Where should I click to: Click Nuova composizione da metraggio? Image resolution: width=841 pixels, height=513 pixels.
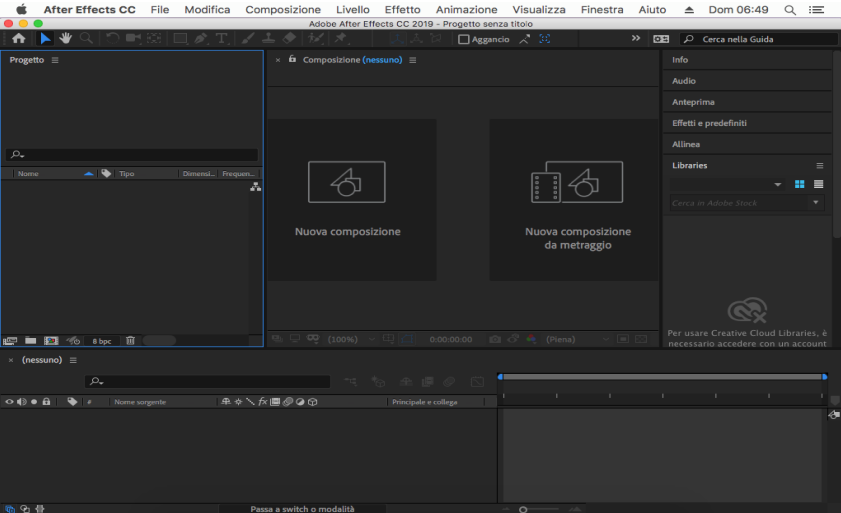coord(574,200)
